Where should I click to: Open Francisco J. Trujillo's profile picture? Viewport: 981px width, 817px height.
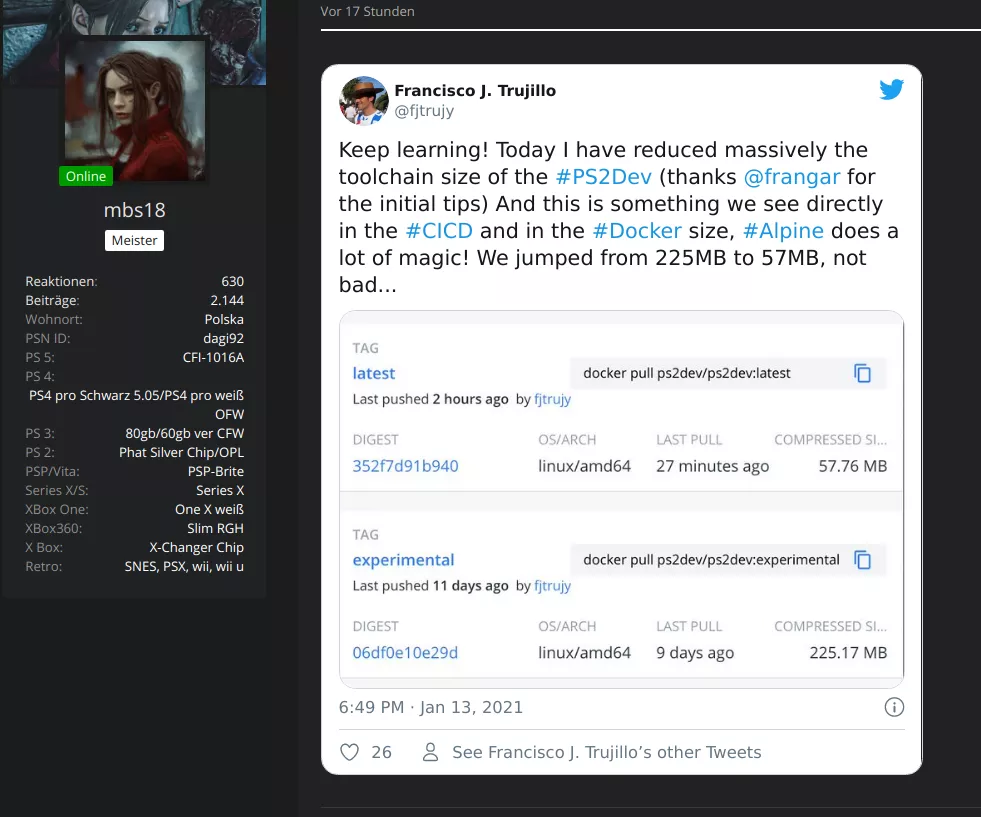tap(363, 100)
